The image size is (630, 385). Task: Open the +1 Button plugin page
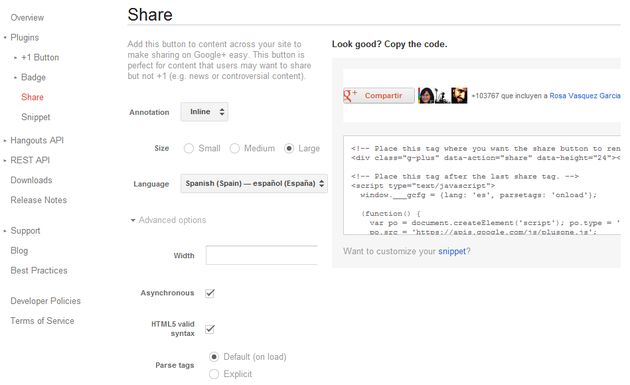tap(40, 57)
